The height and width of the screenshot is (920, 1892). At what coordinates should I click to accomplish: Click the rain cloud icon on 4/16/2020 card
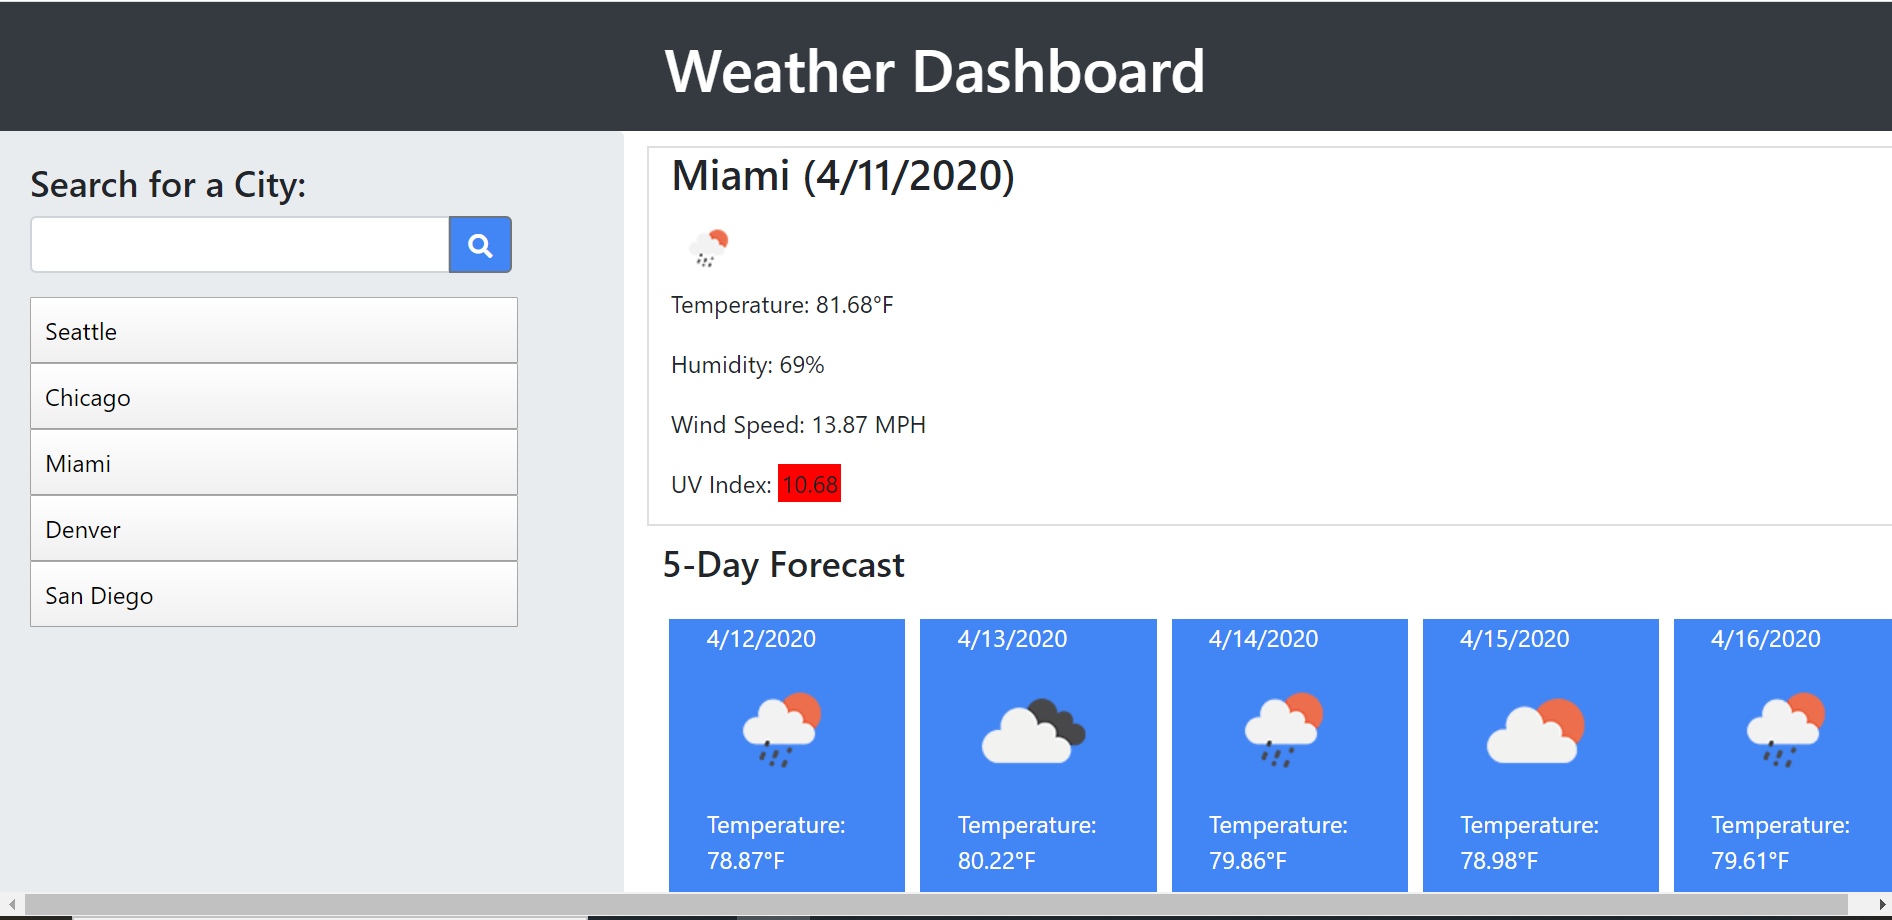click(x=1786, y=730)
